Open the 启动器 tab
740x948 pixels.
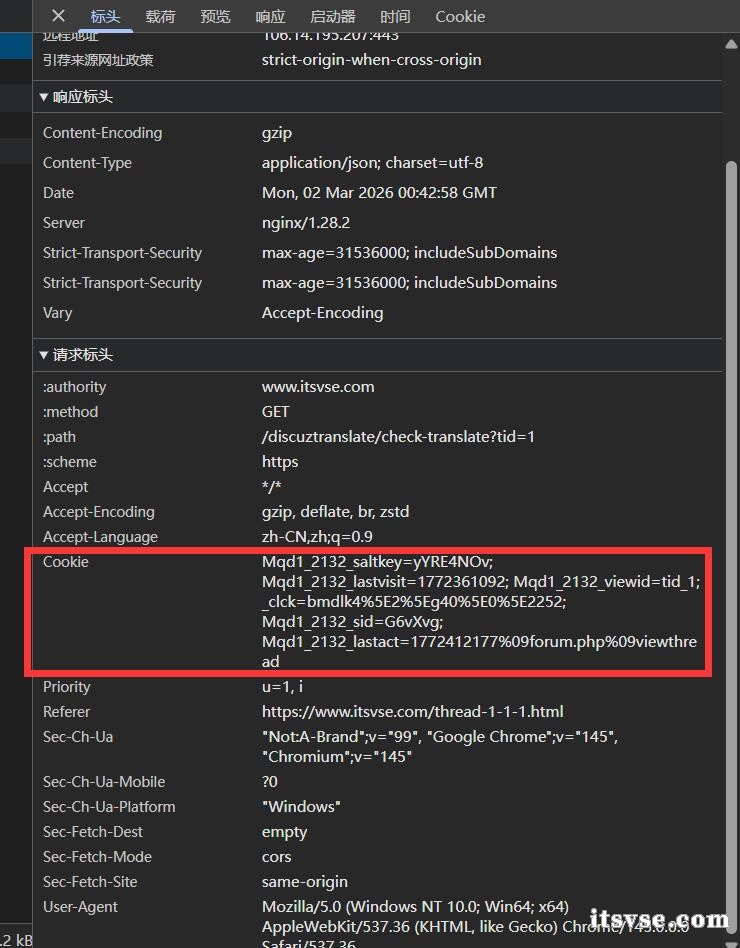pyautogui.click(x=332, y=16)
